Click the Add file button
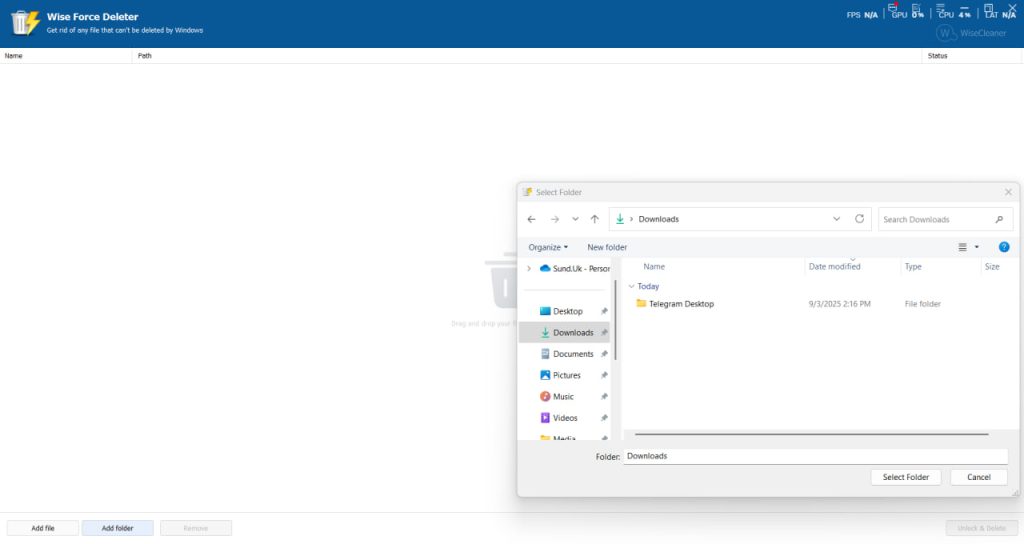The height and width of the screenshot is (544, 1024). (x=43, y=528)
